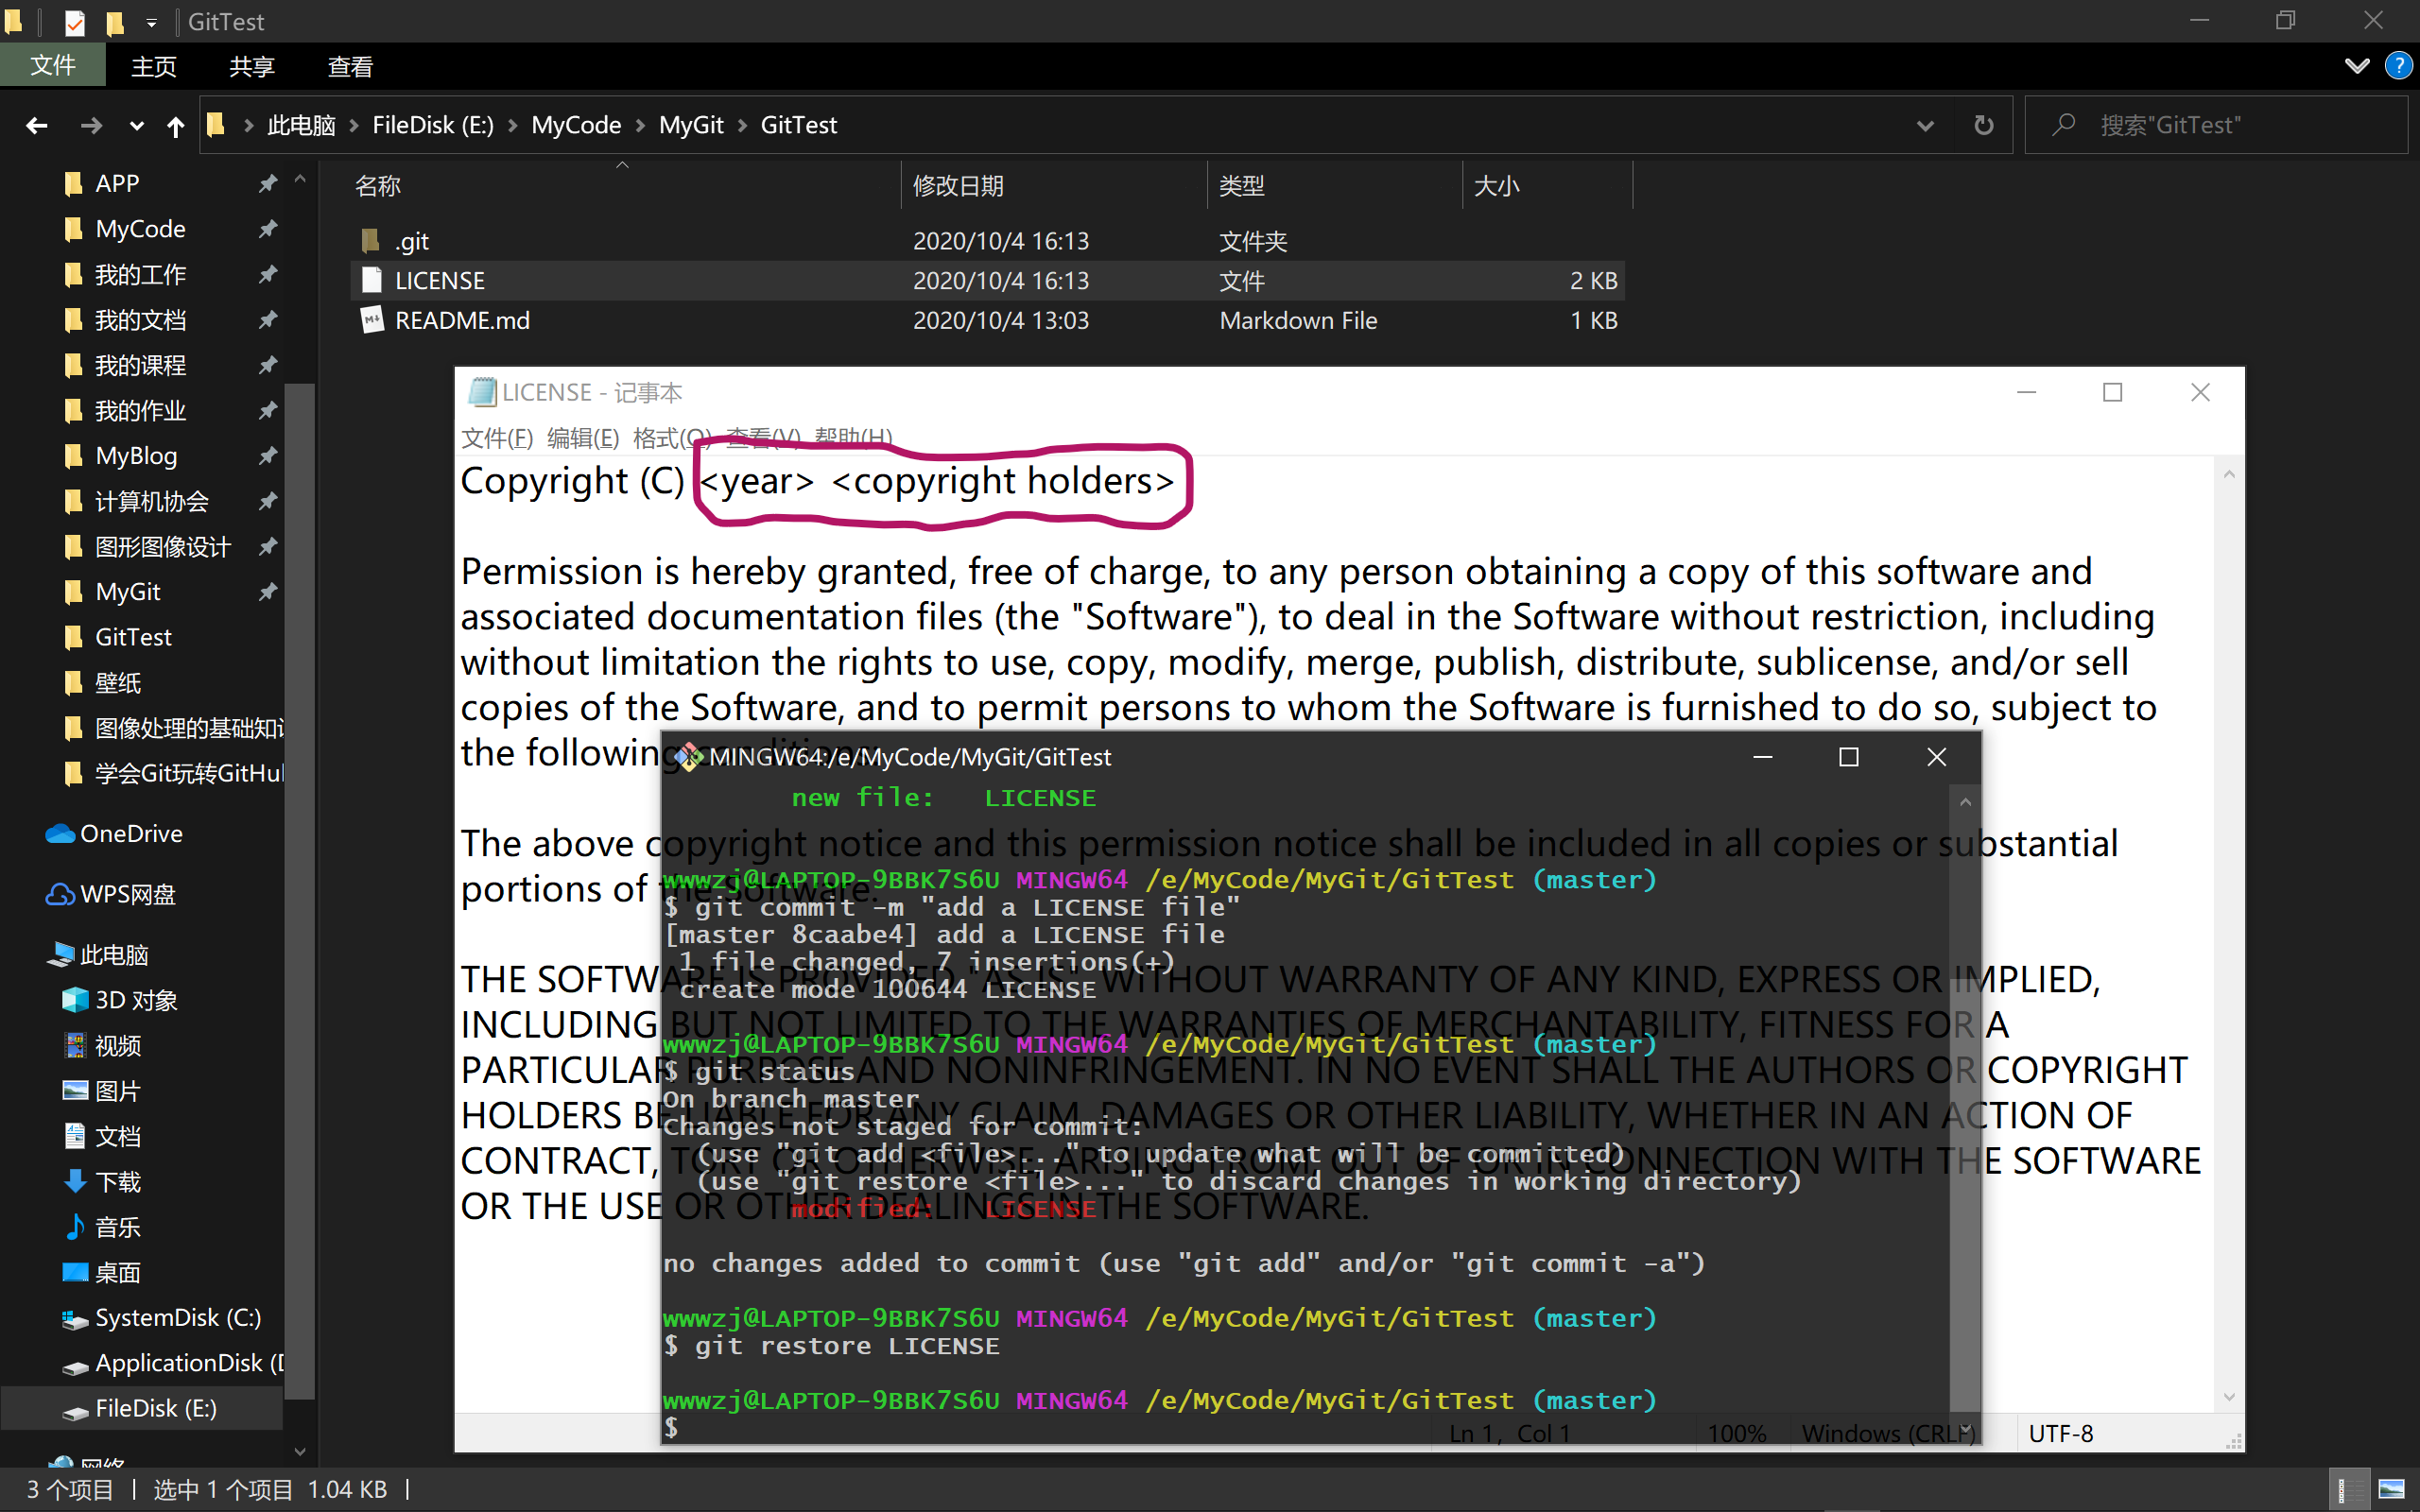This screenshot has height=1512, width=2420.
Task: Switch to the 主页 ribbon tab
Action: 154,66
